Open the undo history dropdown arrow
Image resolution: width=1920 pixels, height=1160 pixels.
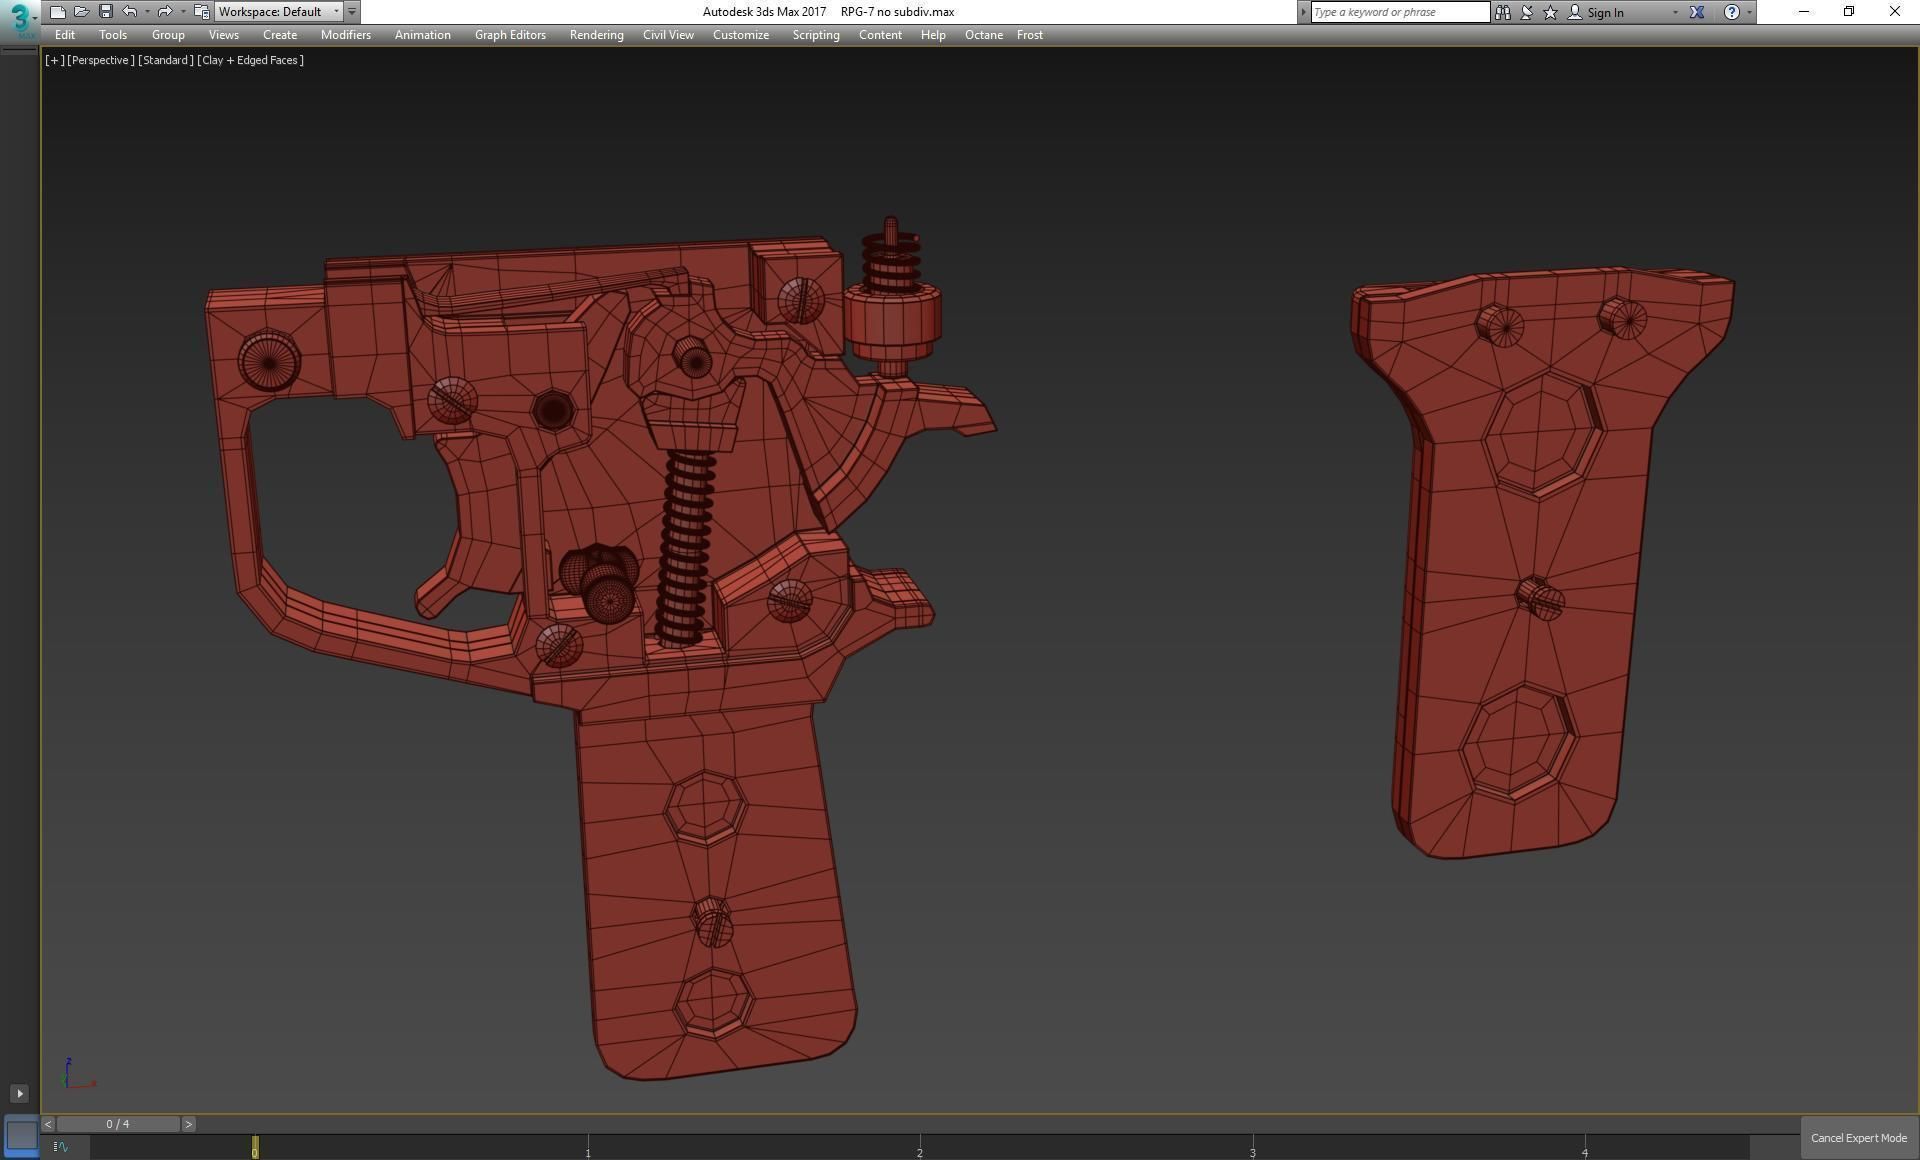tap(147, 12)
